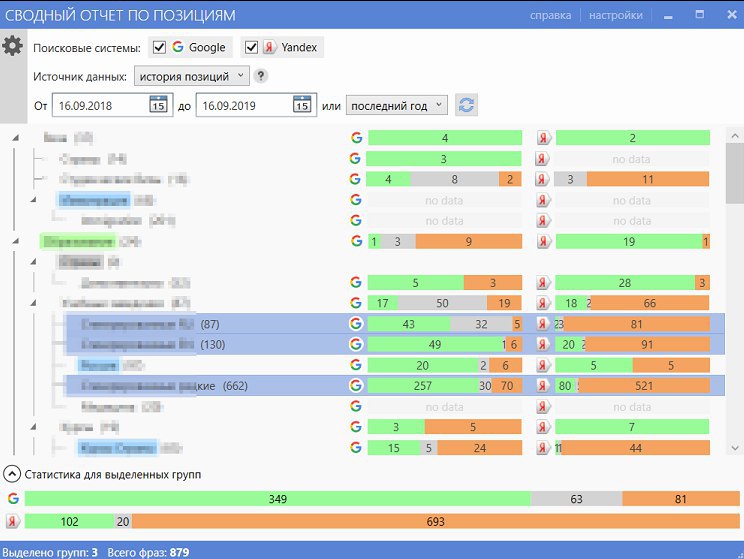The width and height of the screenshot is (744, 559).
Task: Click the summary Google gray segment 63
Action: (577, 499)
